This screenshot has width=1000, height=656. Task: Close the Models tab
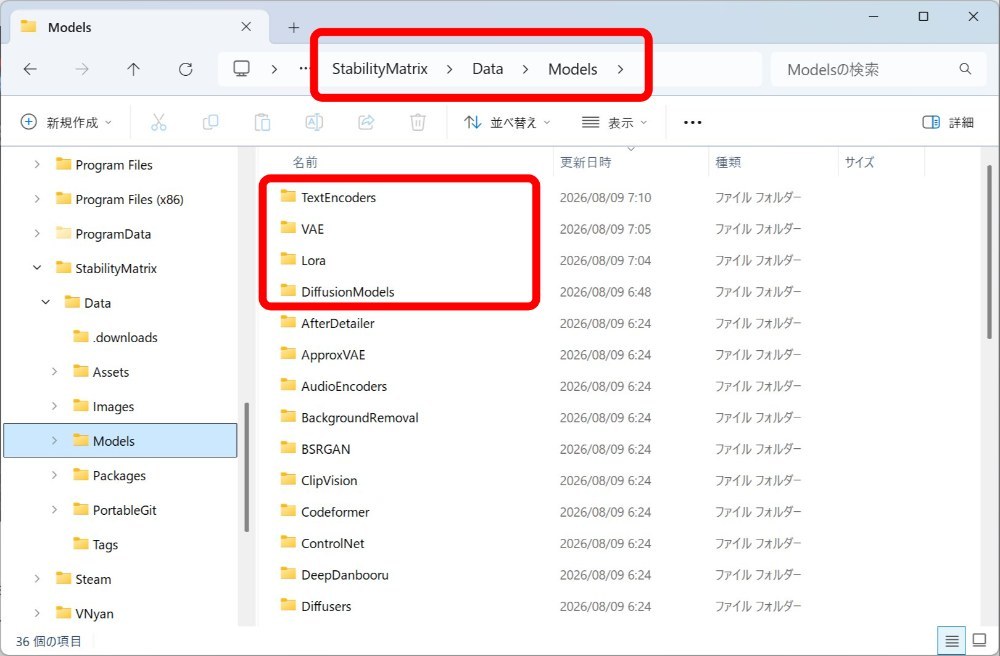[246, 27]
